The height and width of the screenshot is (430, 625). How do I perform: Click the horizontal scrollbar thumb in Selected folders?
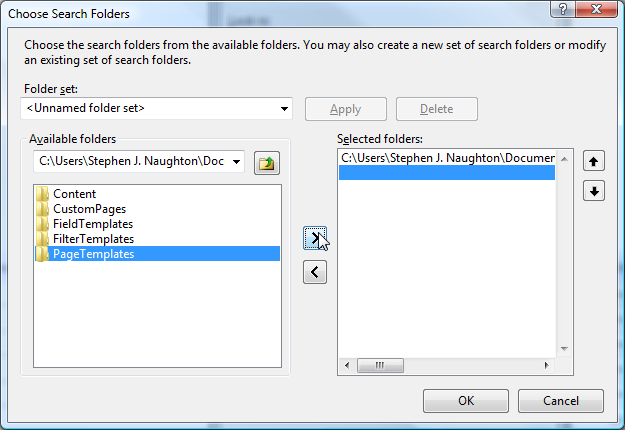[x=380, y=365]
